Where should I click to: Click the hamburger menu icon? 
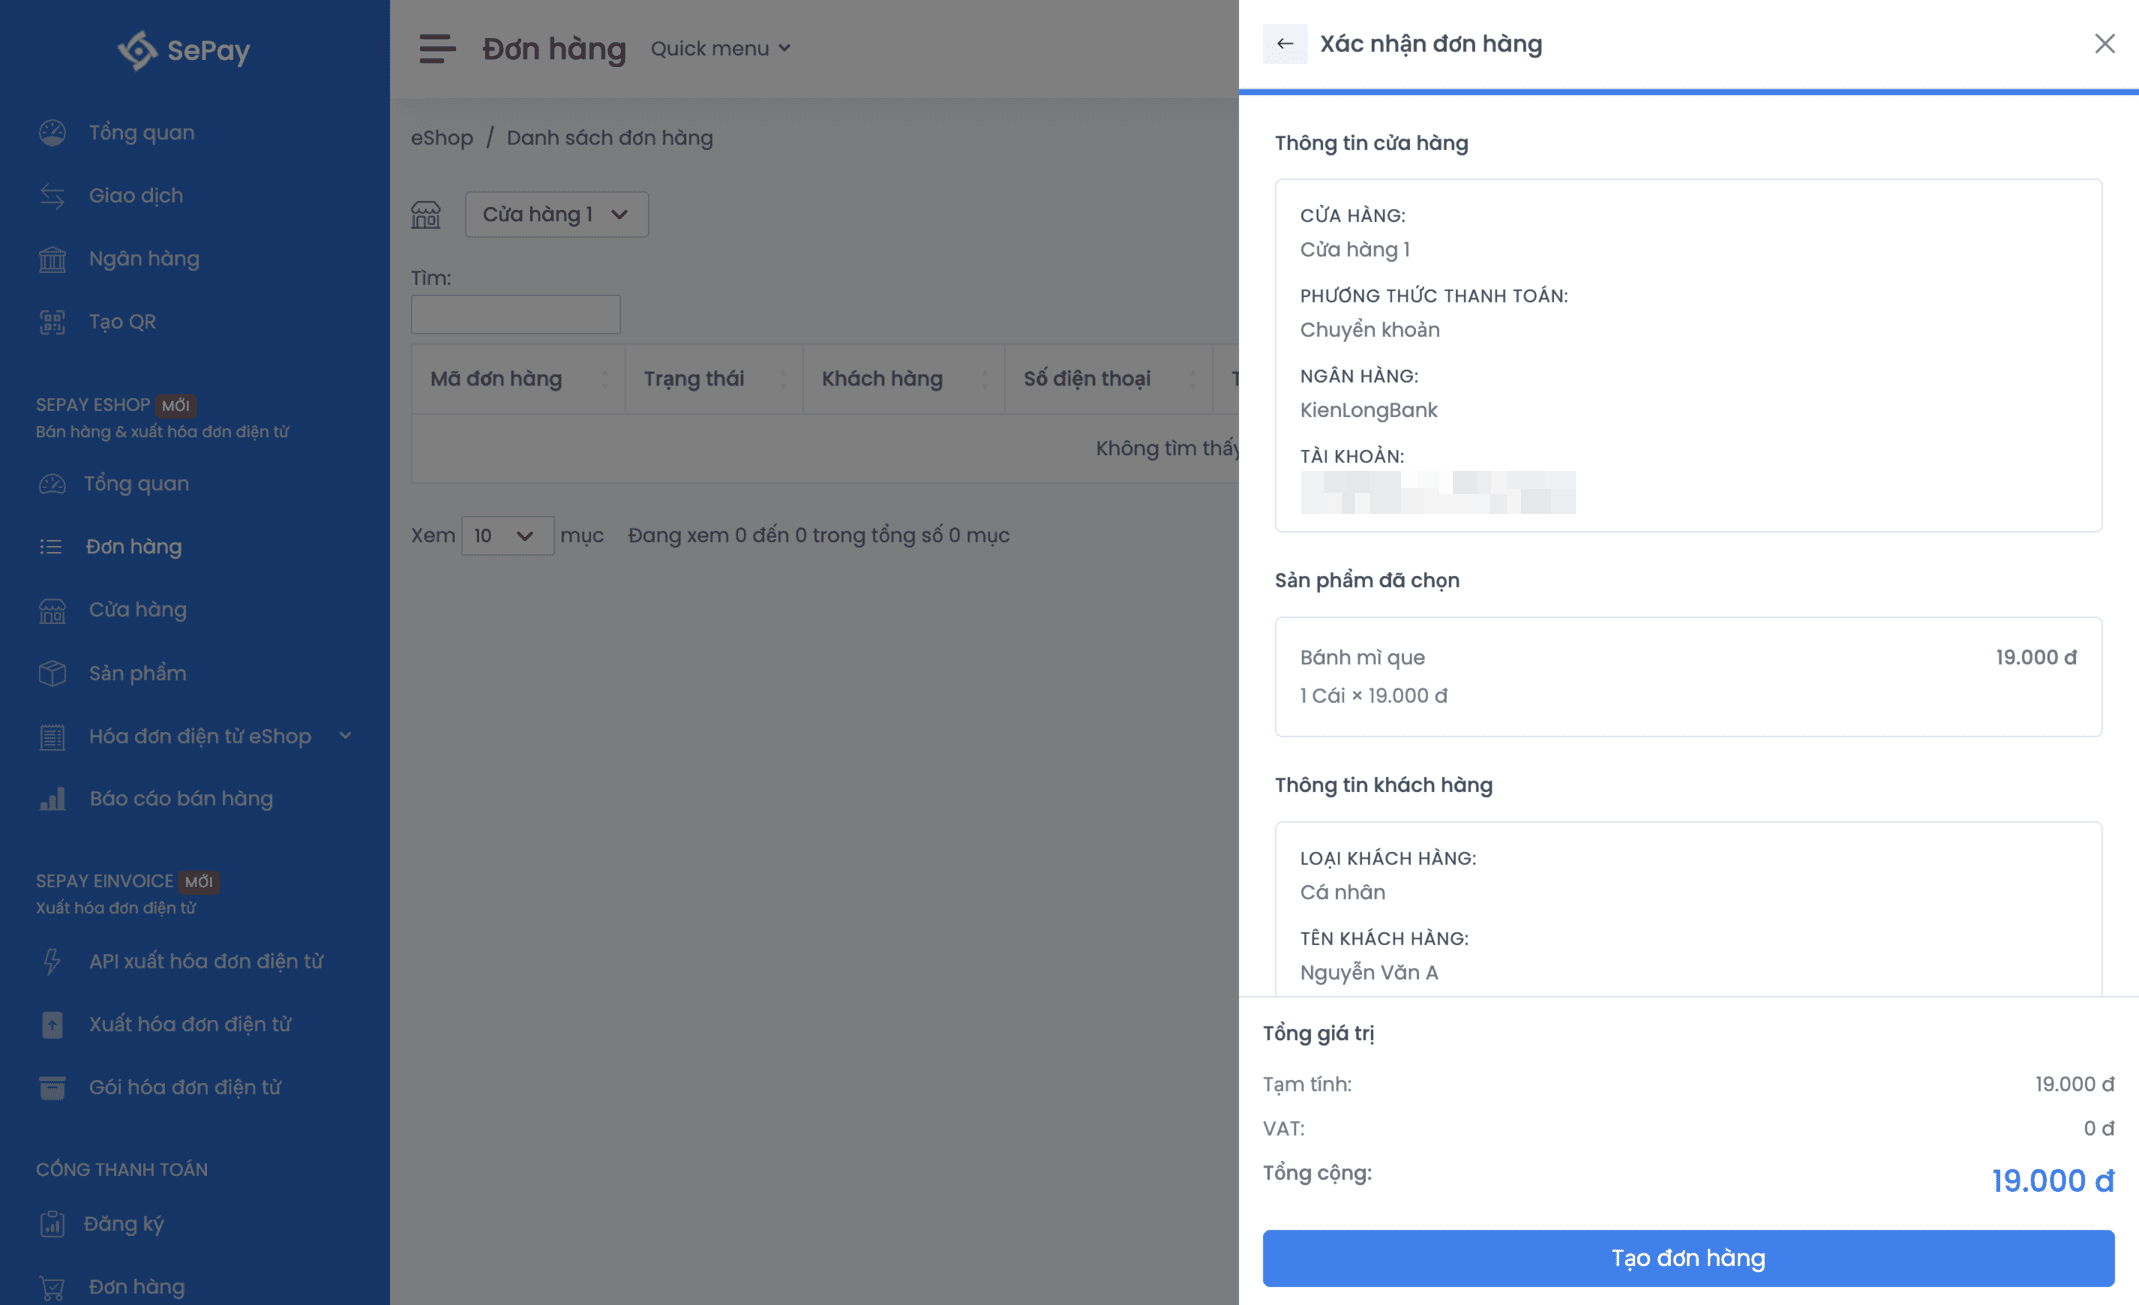click(x=437, y=48)
